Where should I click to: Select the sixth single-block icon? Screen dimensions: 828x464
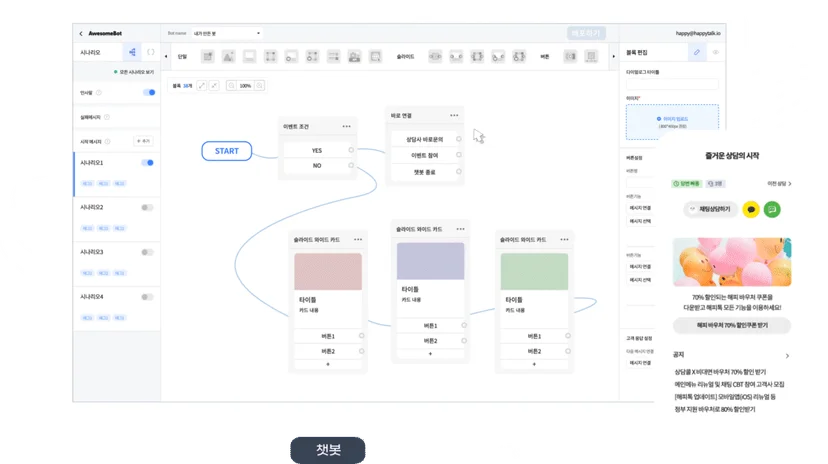coord(312,56)
